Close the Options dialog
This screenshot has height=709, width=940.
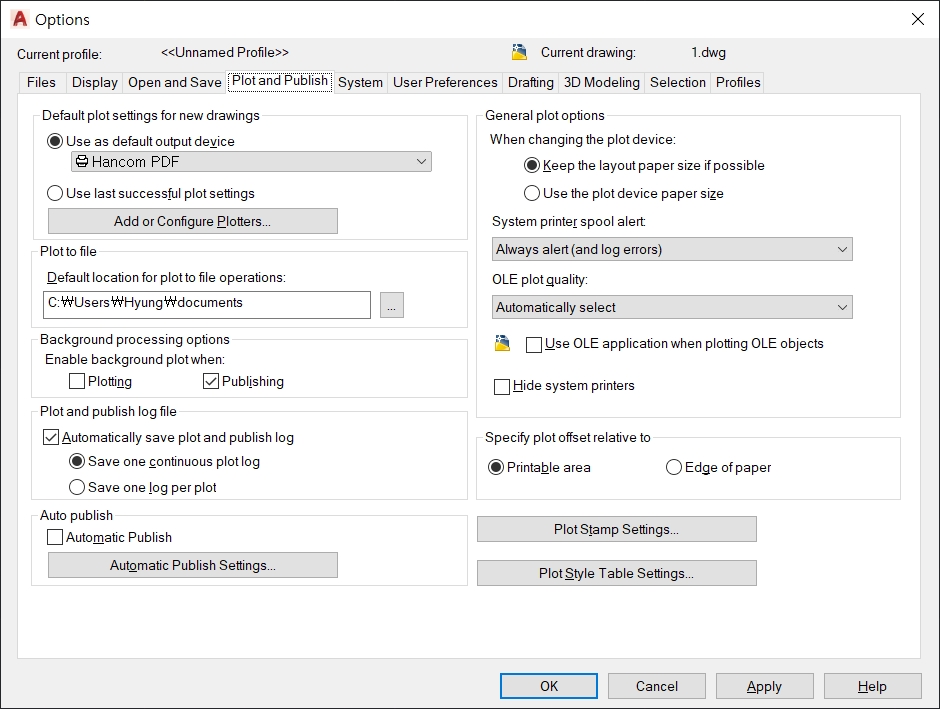pos(917,19)
